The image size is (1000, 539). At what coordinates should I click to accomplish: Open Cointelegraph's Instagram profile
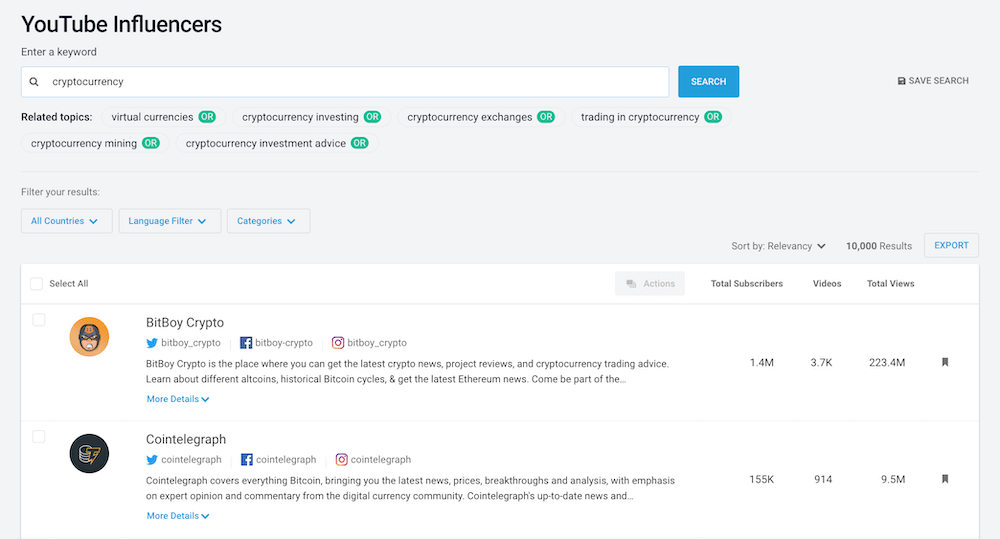click(373, 459)
